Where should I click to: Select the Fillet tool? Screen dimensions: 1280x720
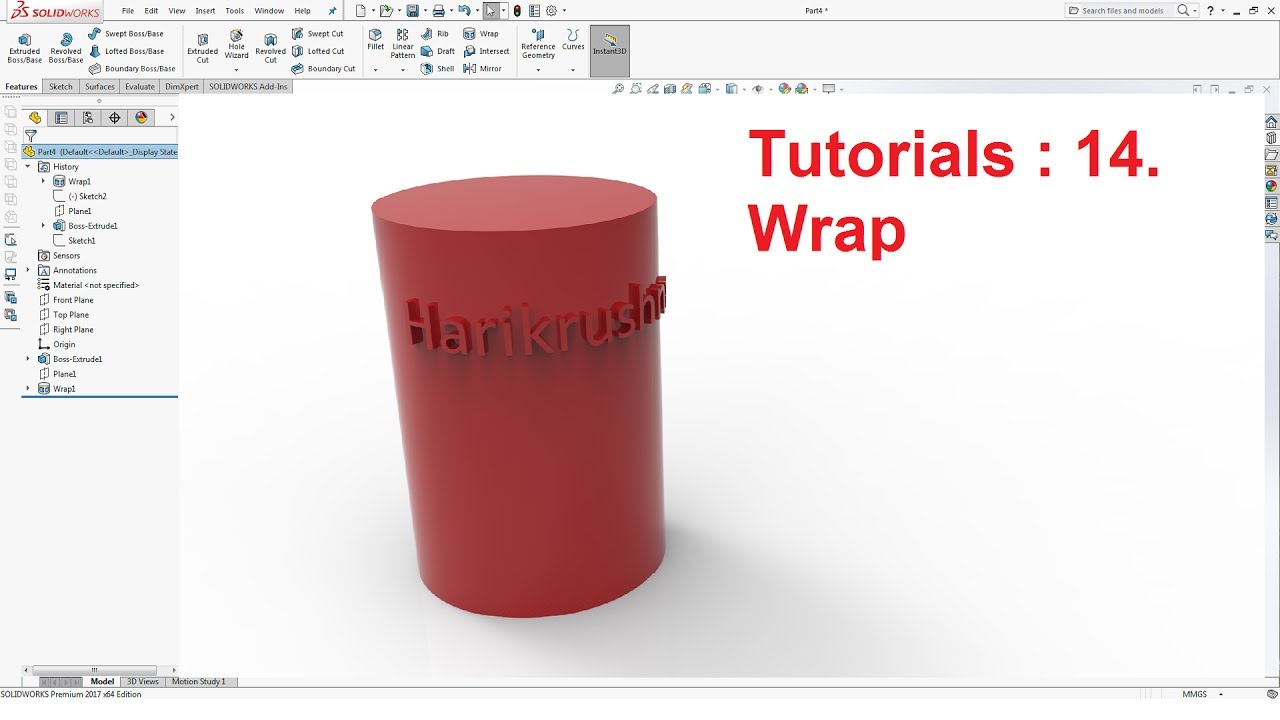[376, 40]
